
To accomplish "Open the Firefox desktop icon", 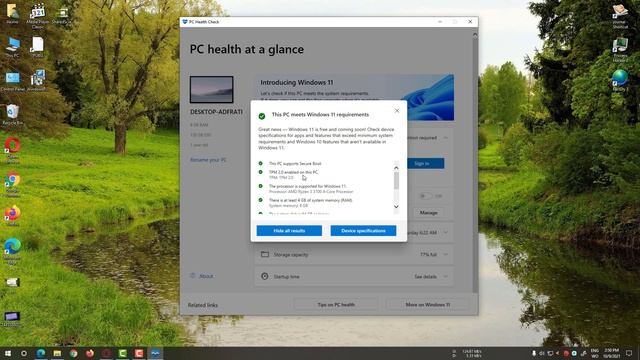I will coord(12,216).
